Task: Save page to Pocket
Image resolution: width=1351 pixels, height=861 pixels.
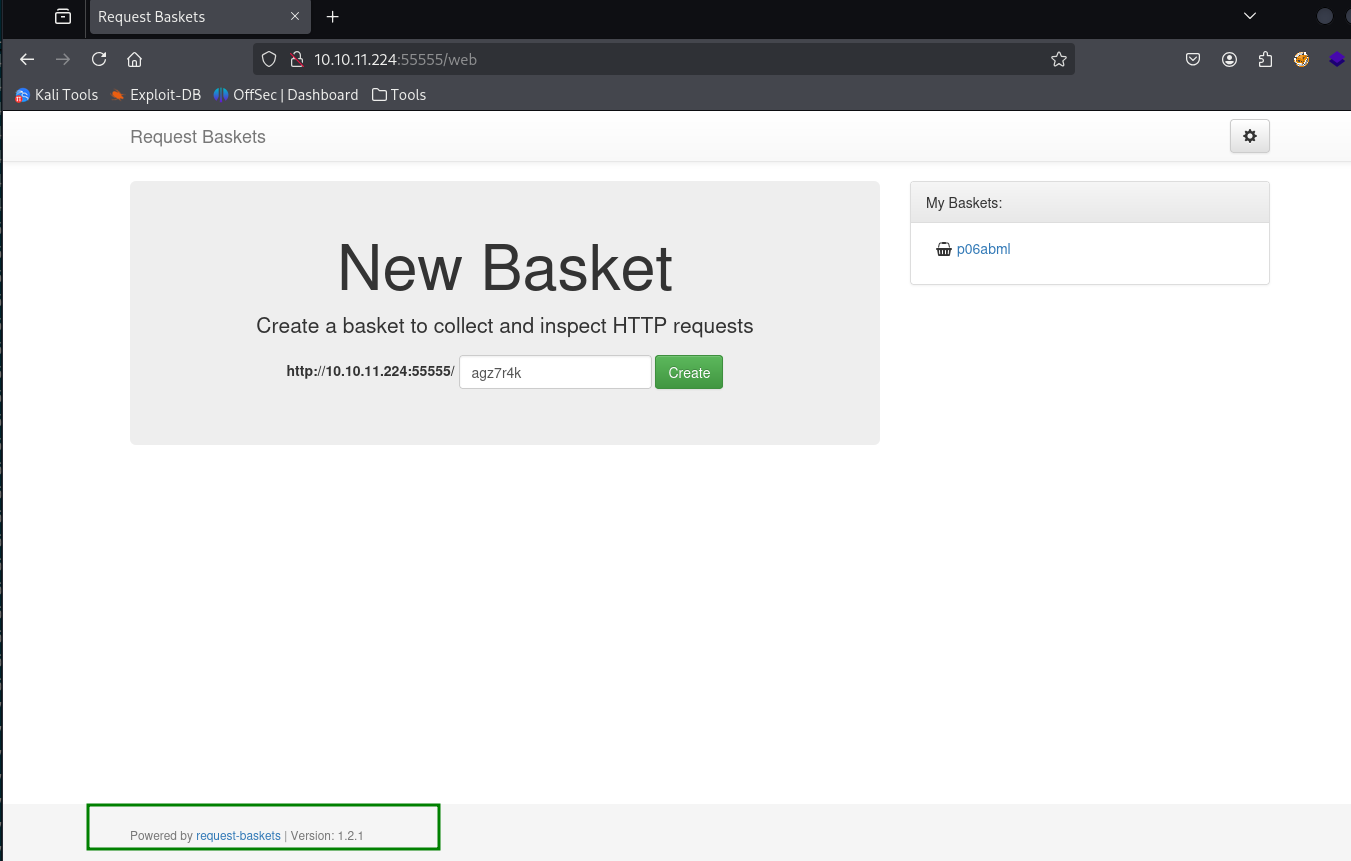Action: [1193, 59]
